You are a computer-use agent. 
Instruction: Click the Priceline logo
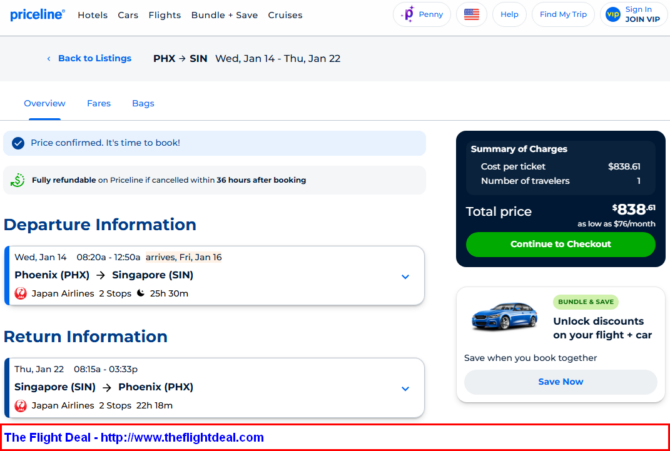[x=38, y=15]
